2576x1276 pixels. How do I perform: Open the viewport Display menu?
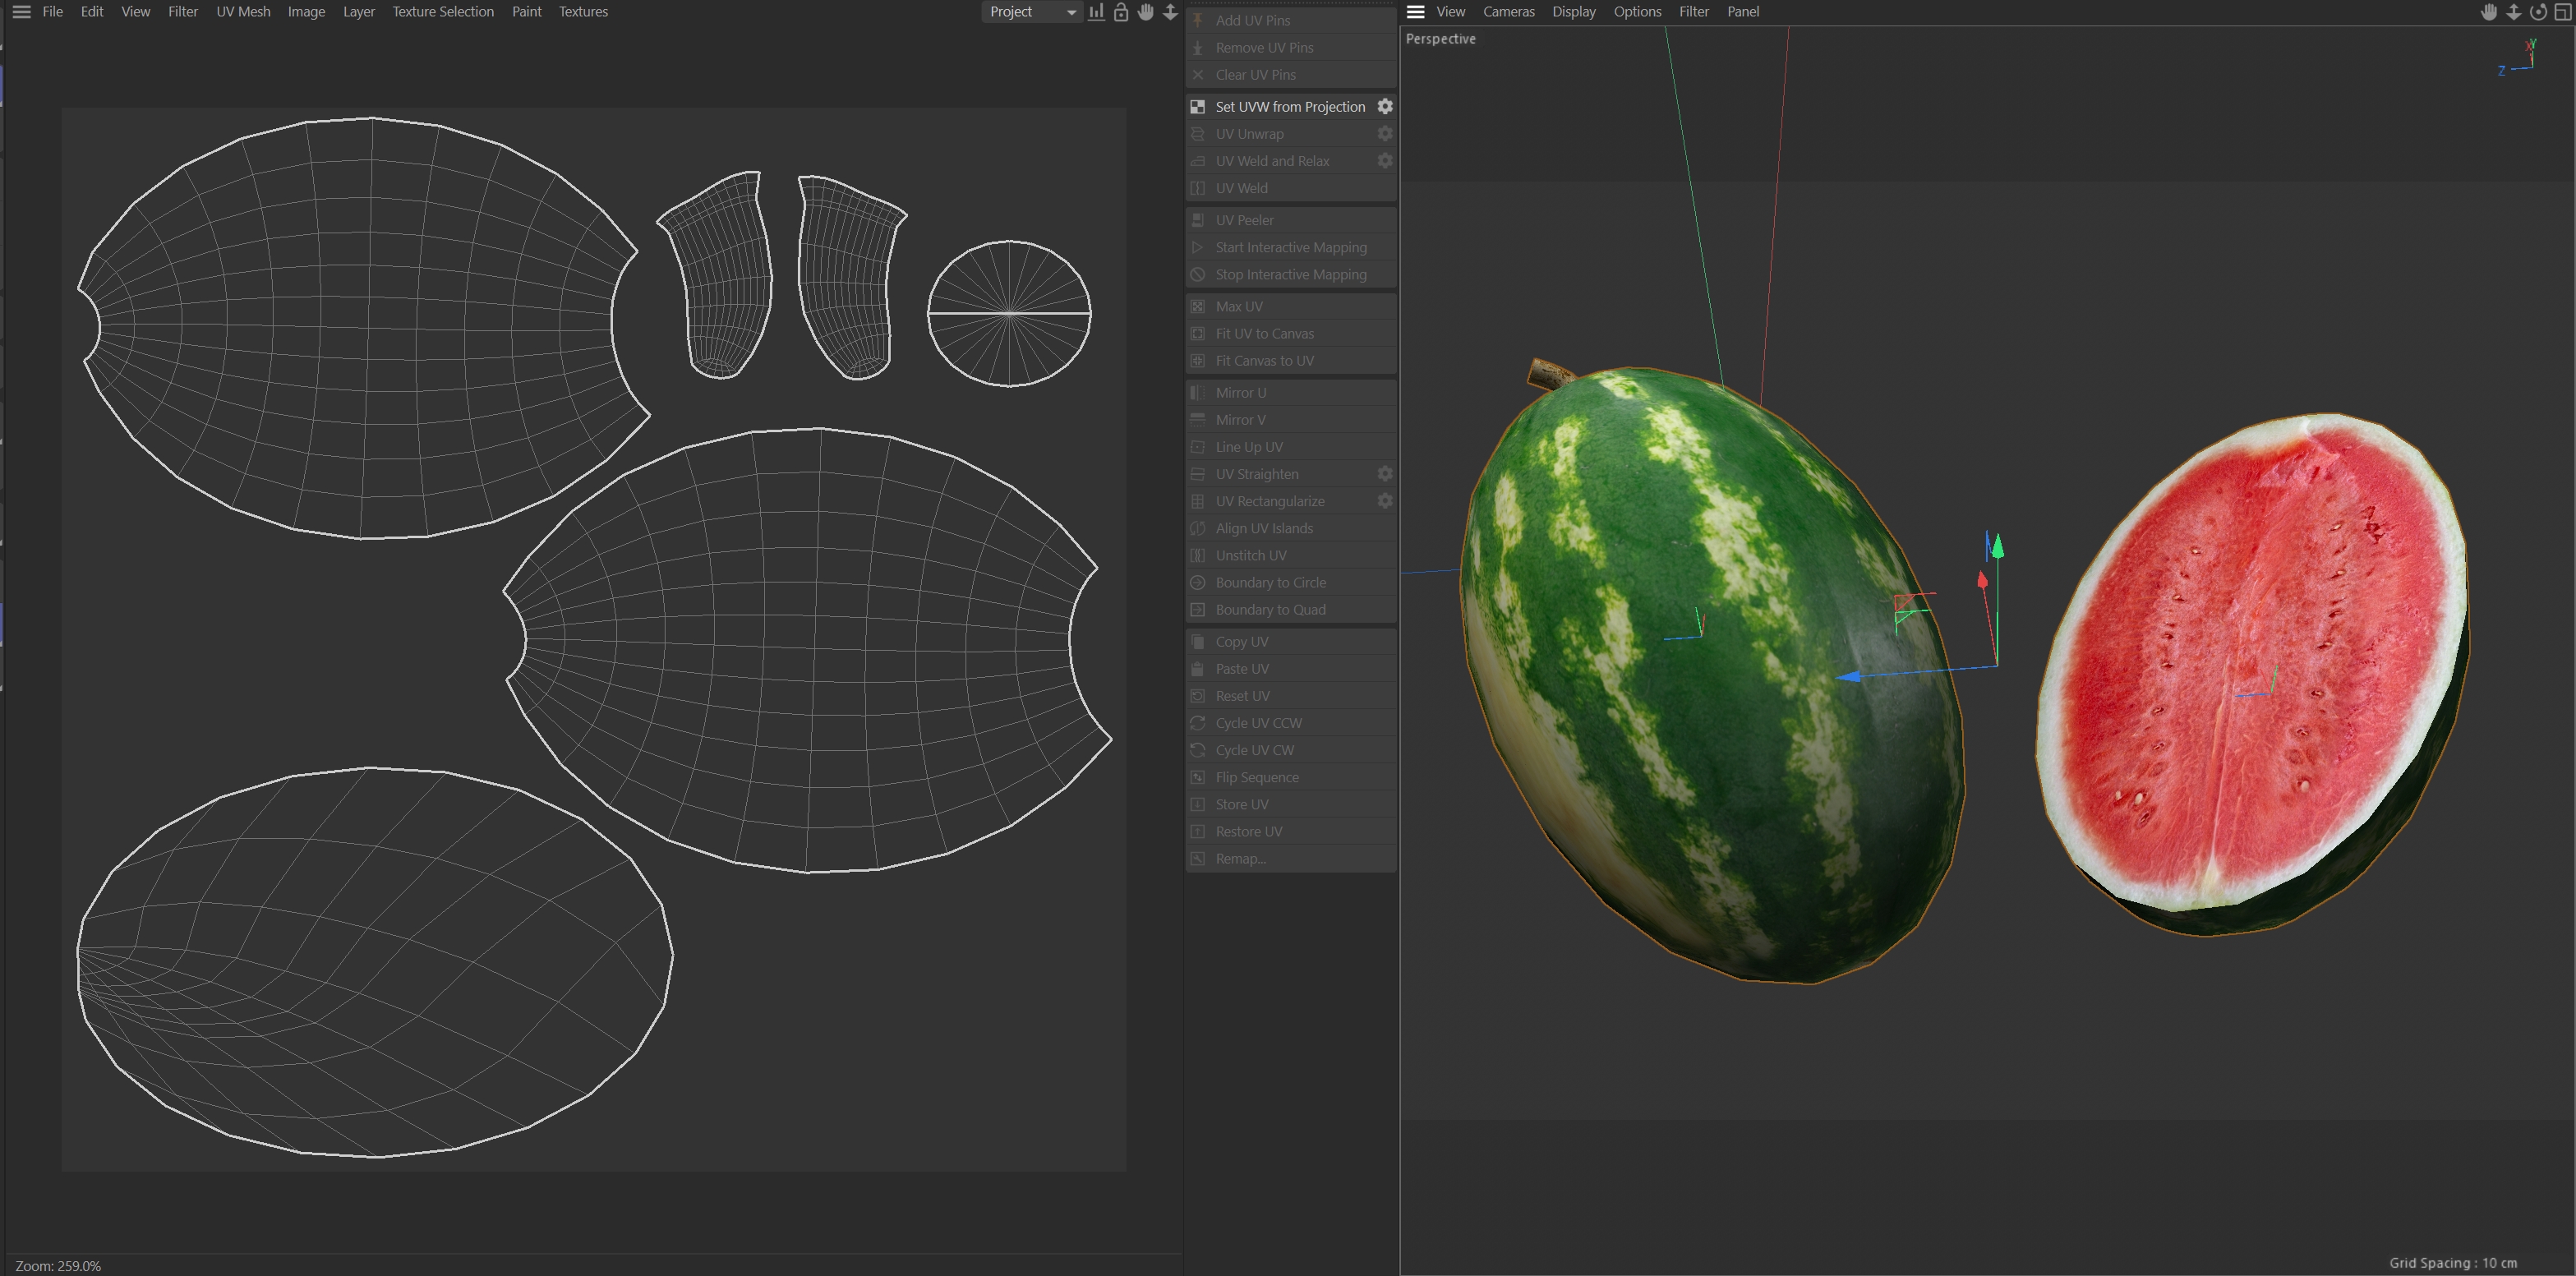click(1573, 12)
